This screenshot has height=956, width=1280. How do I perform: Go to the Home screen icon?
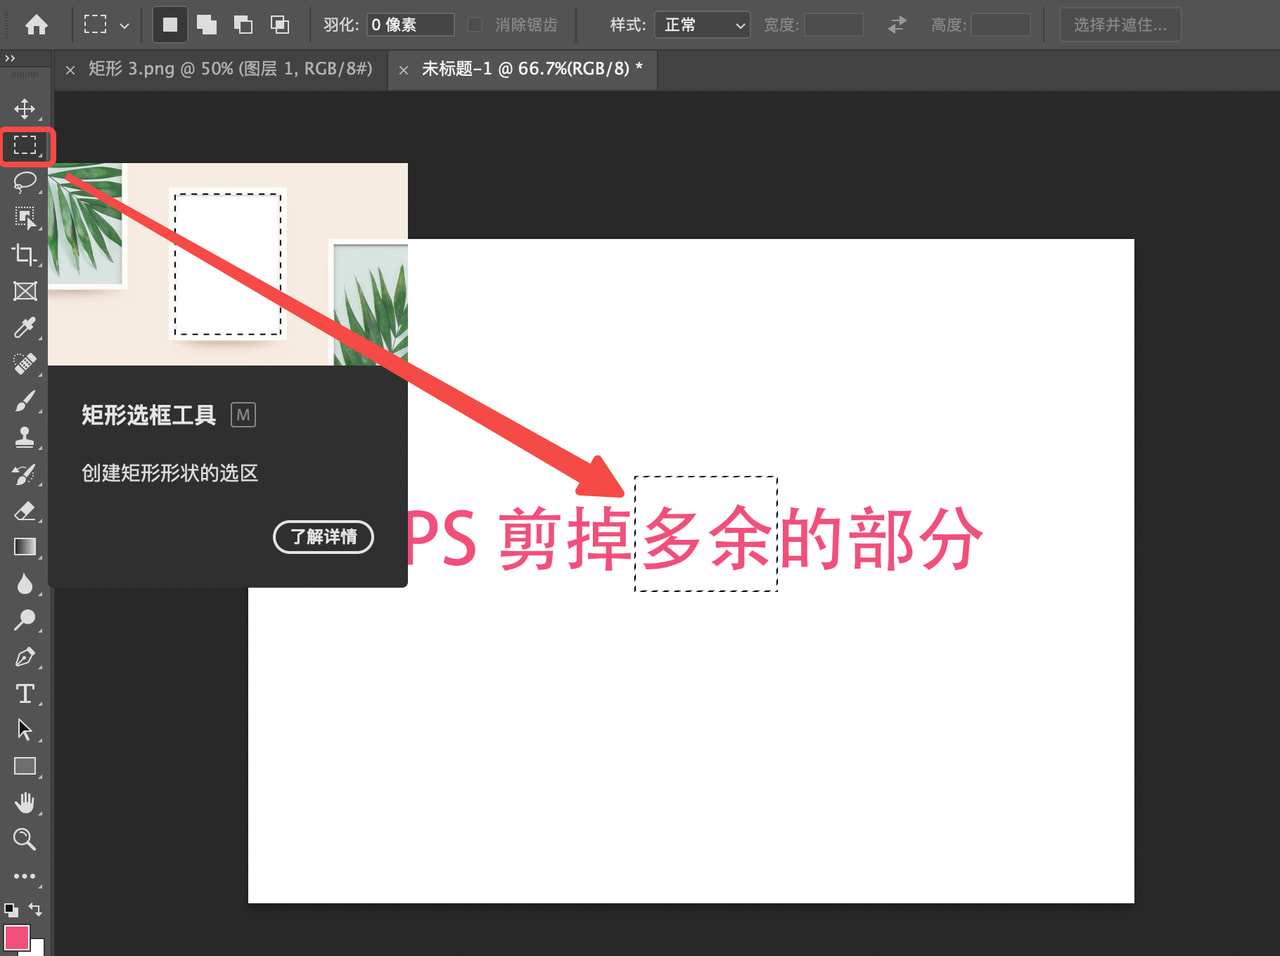pyautogui.click(x=36, y=25)
